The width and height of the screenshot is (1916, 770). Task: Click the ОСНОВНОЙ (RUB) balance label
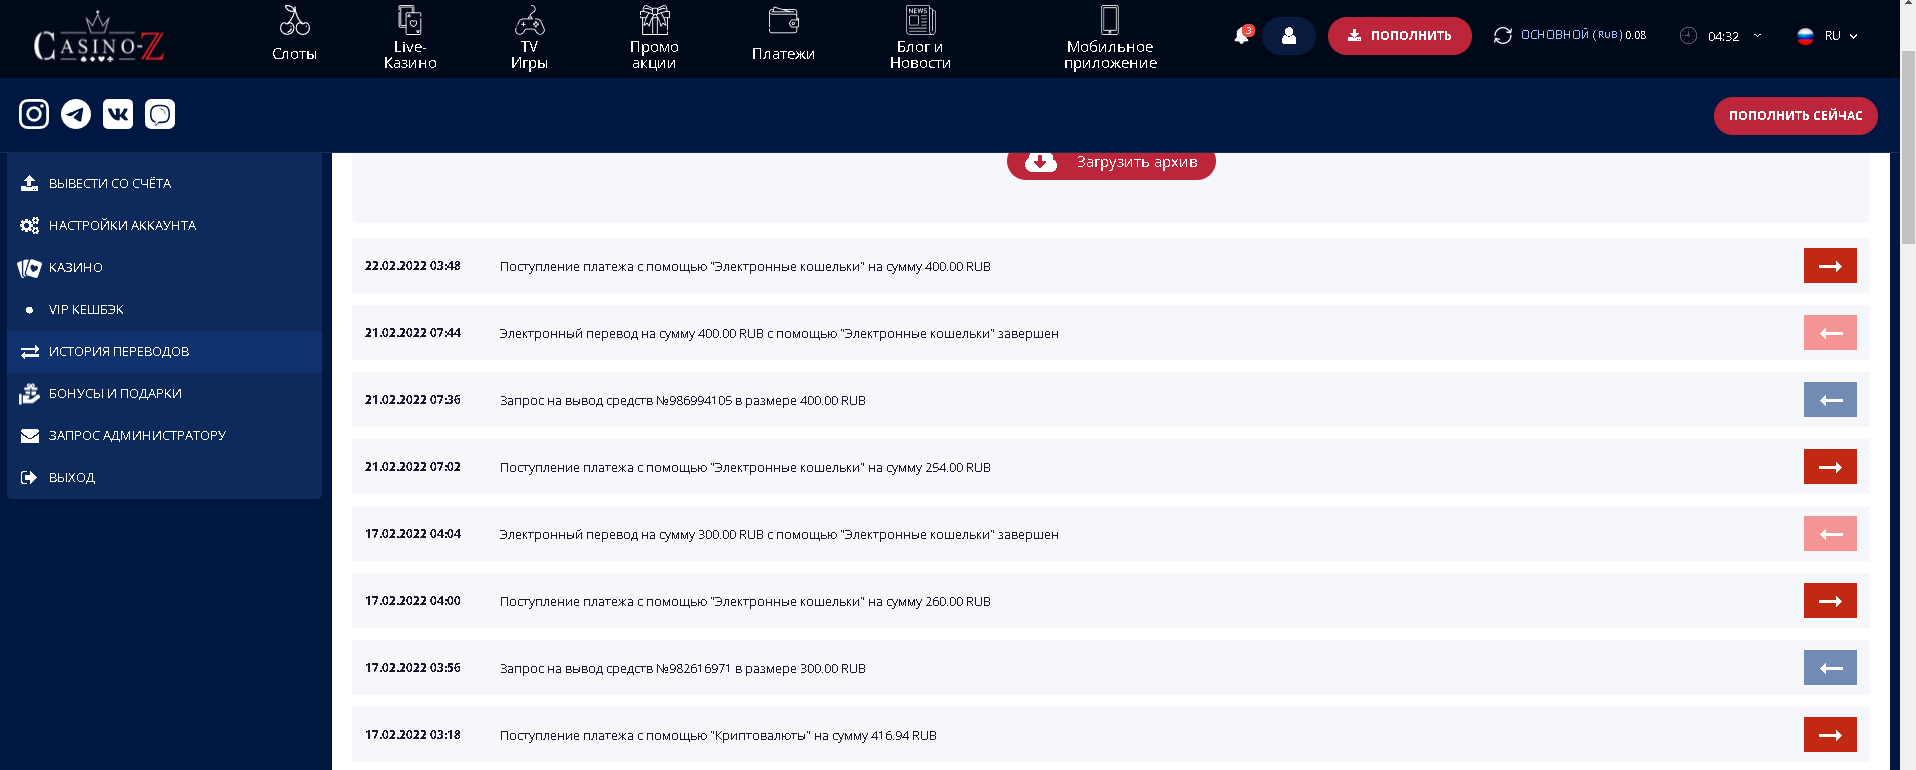[x=1583, y=35]
